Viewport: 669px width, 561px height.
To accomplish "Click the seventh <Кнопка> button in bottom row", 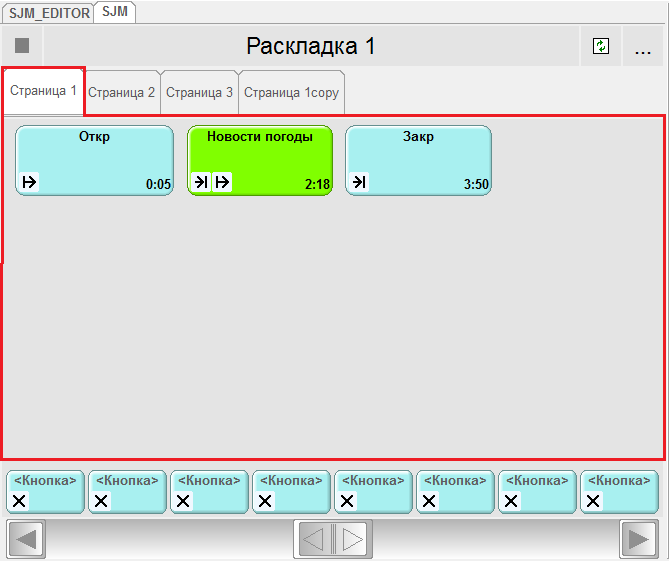I will [537, 492].
